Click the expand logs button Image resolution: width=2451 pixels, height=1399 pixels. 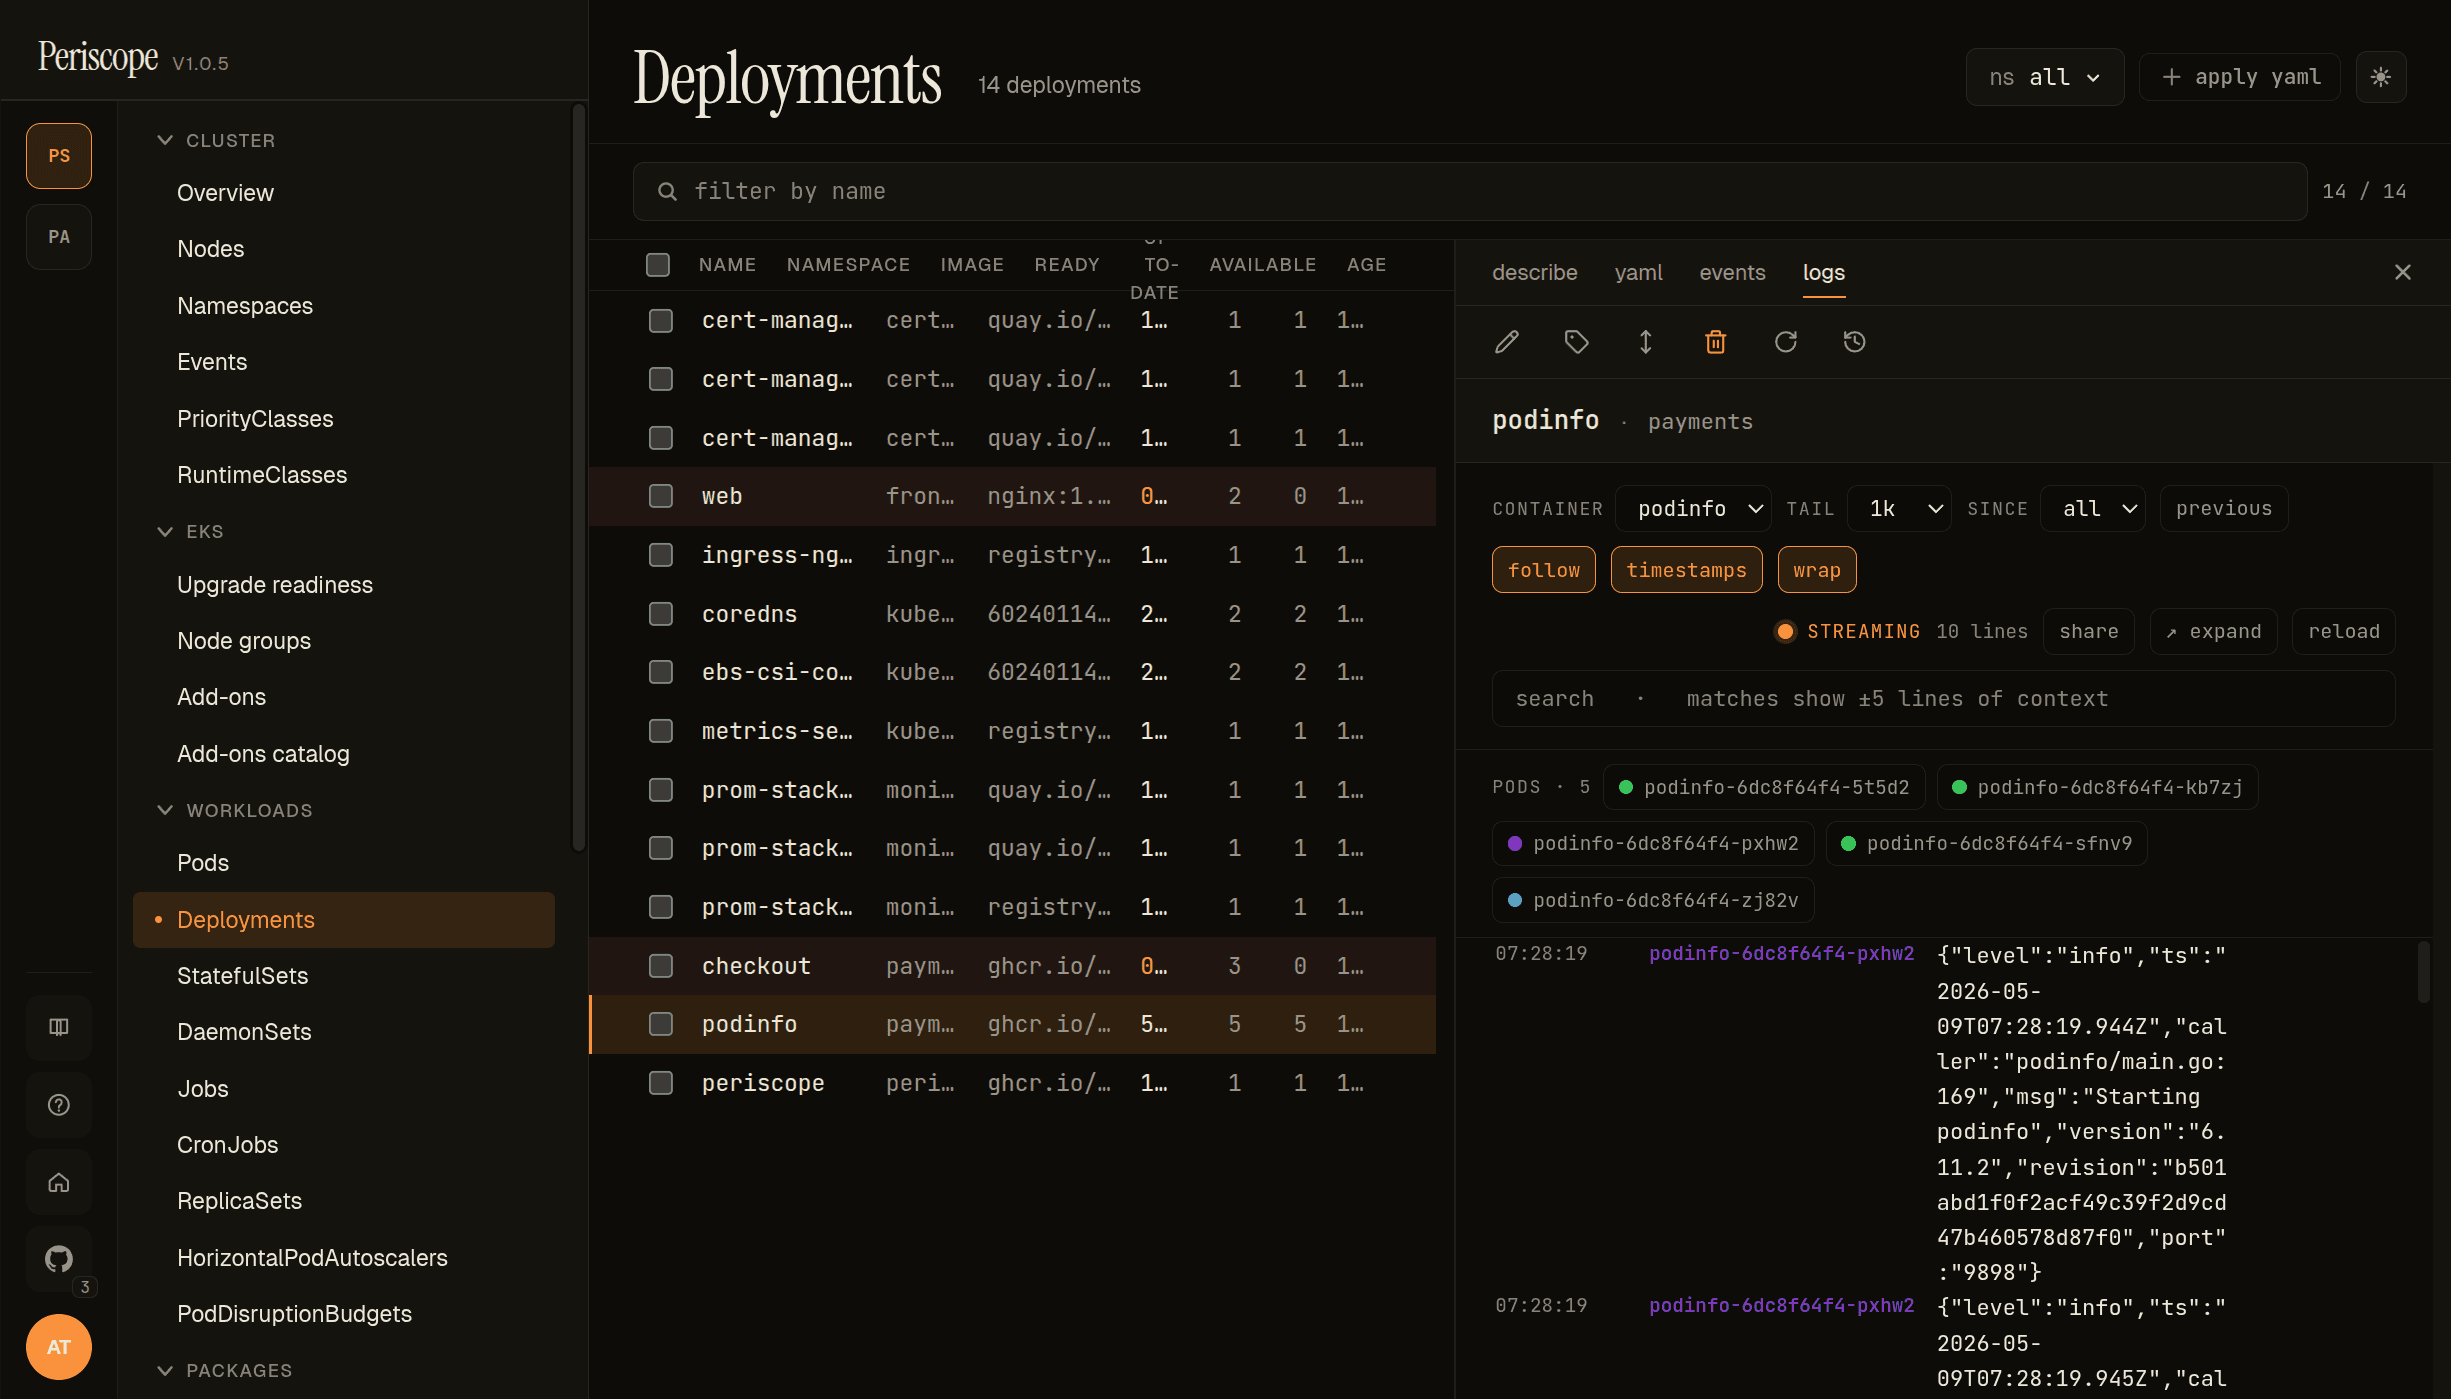pyautogui.click(x=2213, y=631)
